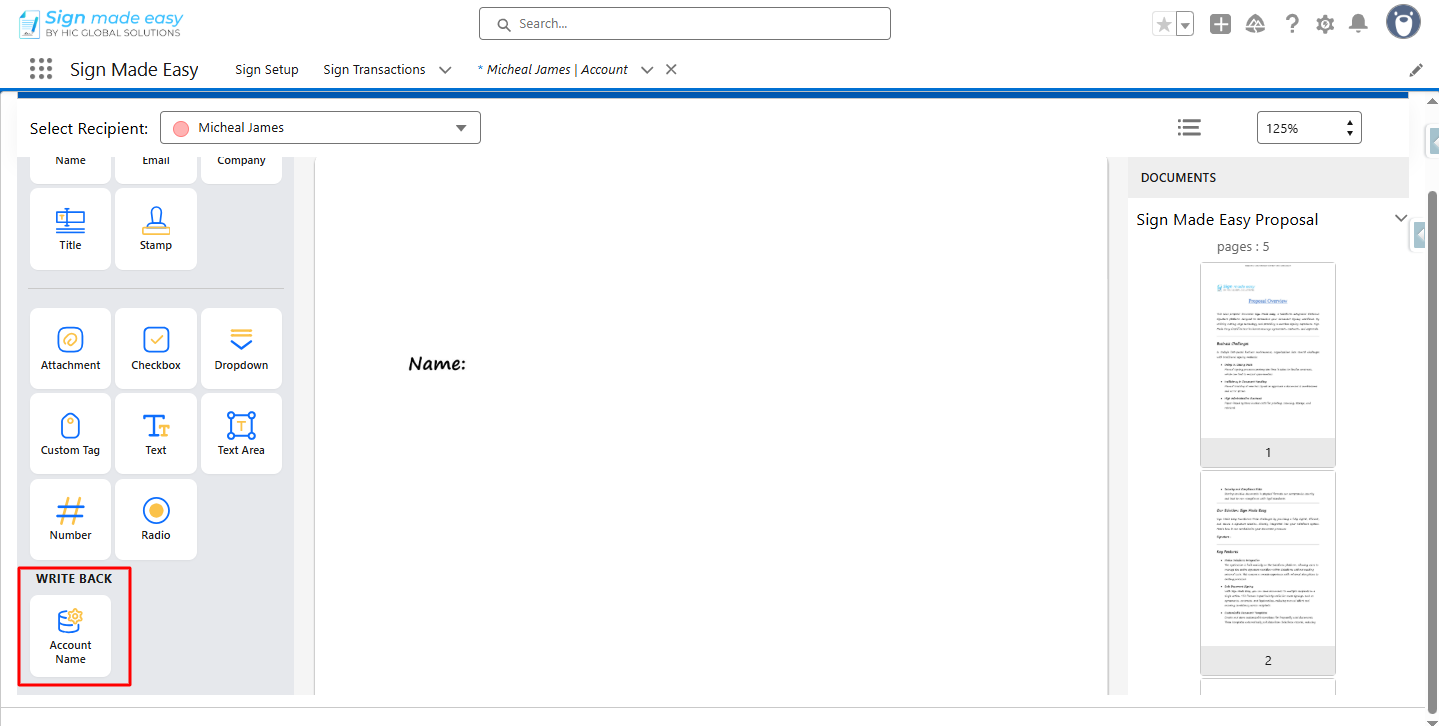
Task: Open the App Launcher grid icon
Action: [x=41, y=69]
